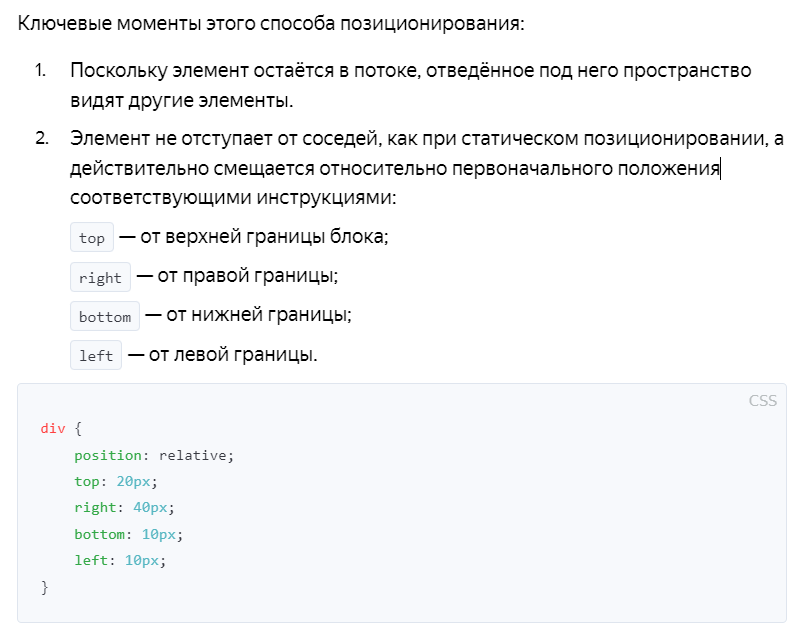Click the closing brace in code block
Screen dimensions: 796x640
pos(45,587)
